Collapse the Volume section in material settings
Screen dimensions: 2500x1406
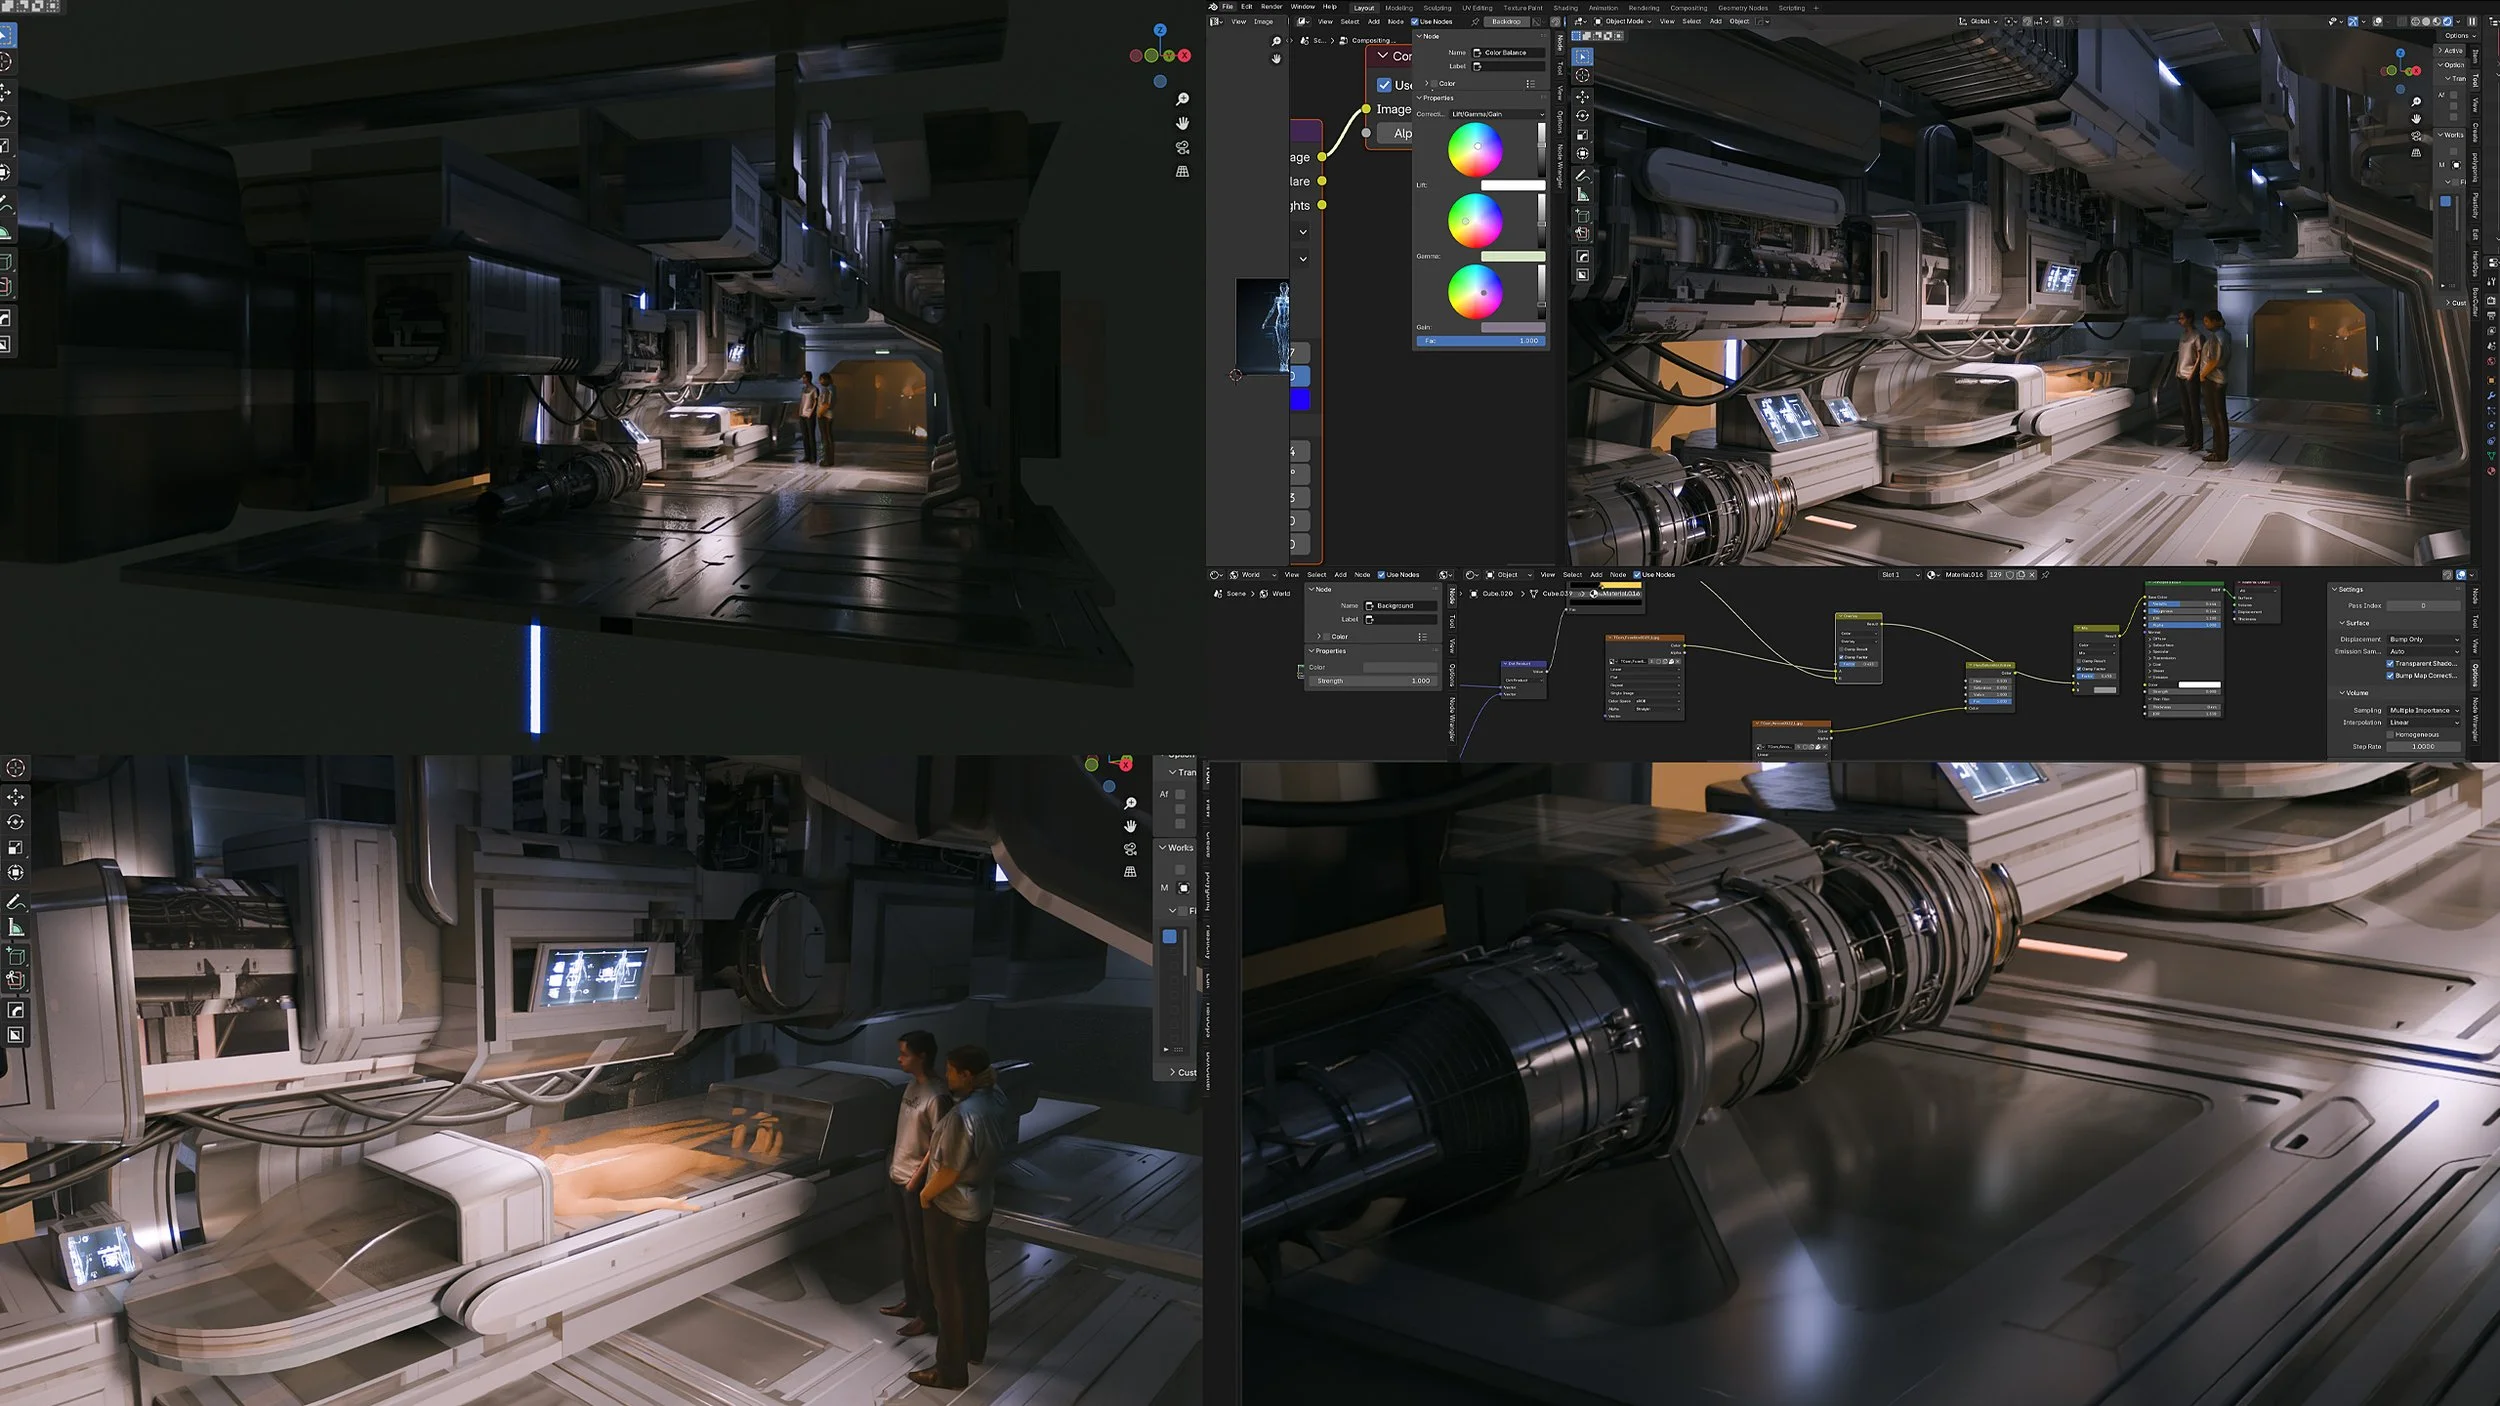click(x=2353, y=693)
